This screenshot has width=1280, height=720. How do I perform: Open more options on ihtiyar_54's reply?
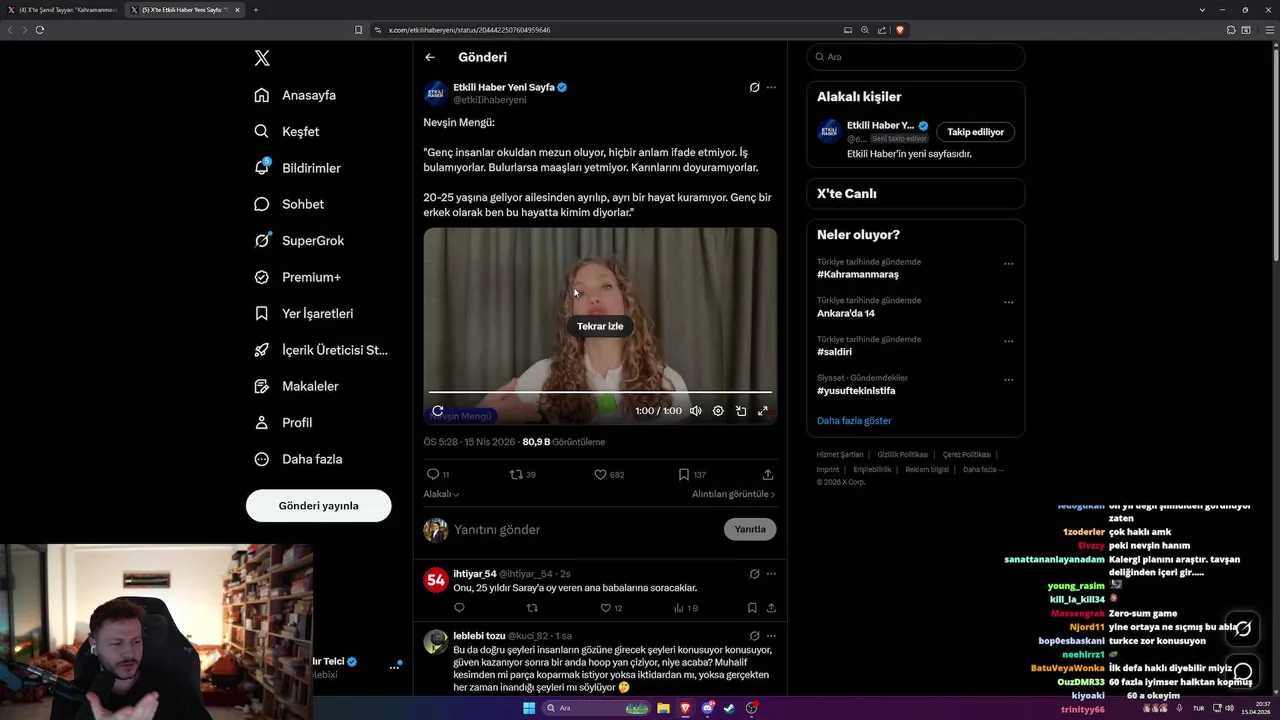(771, 574)
